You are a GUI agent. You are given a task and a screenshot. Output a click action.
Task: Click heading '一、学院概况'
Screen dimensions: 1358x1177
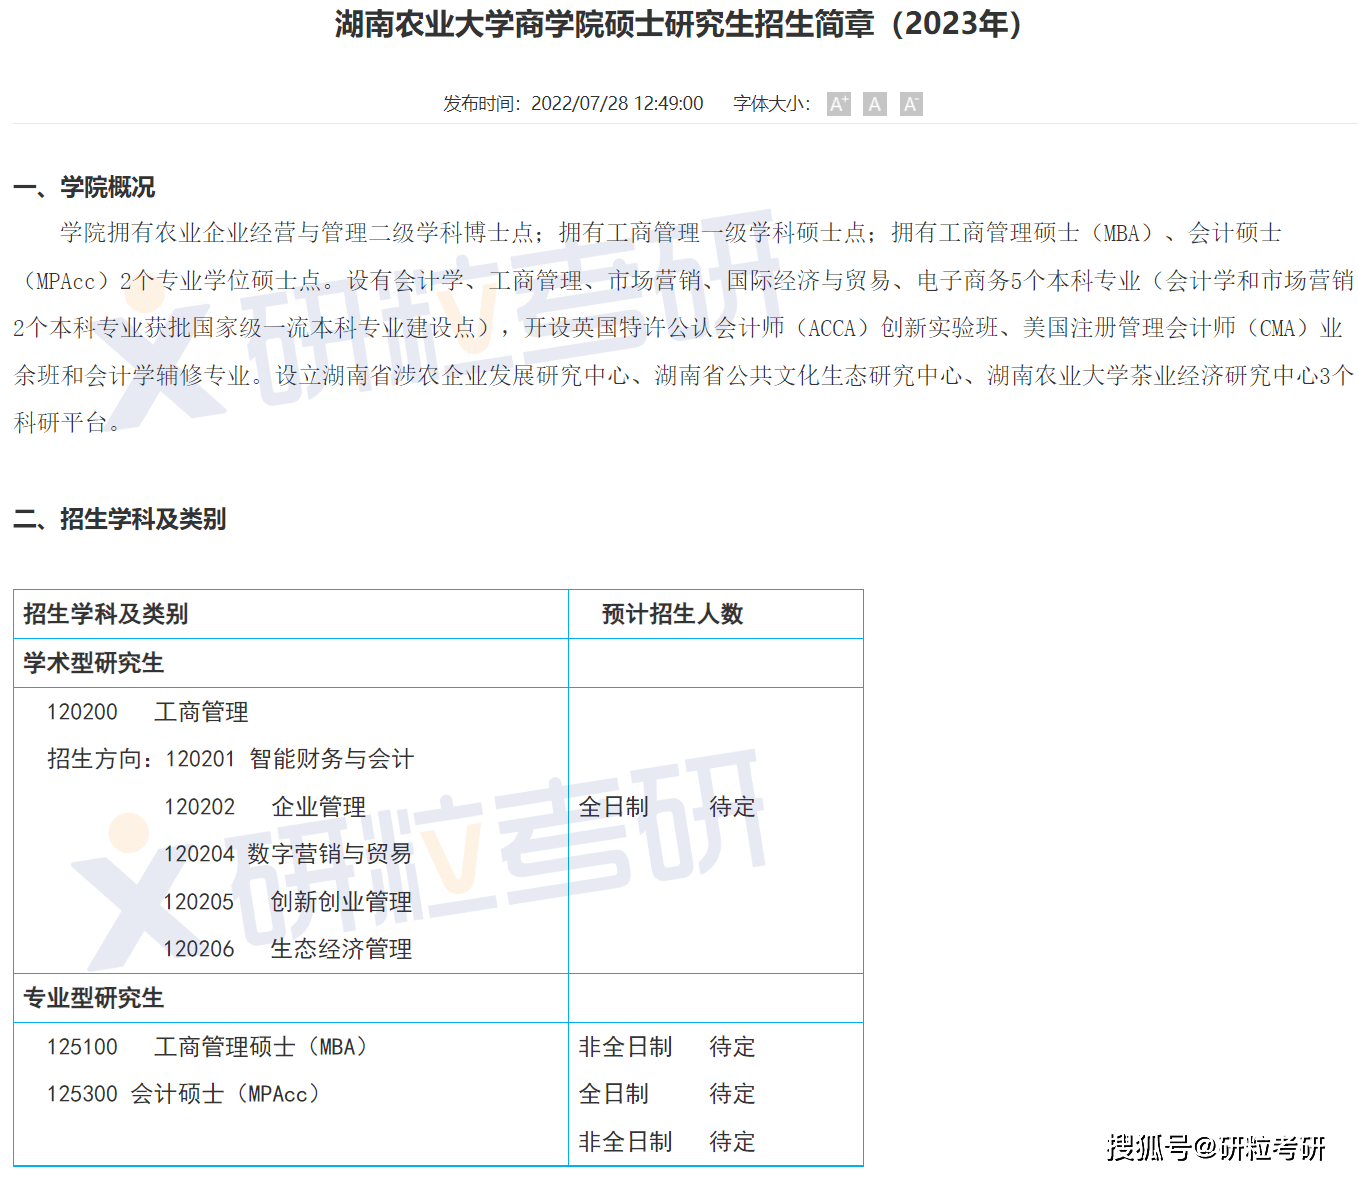pyautogui.click(x=84, y=187)
